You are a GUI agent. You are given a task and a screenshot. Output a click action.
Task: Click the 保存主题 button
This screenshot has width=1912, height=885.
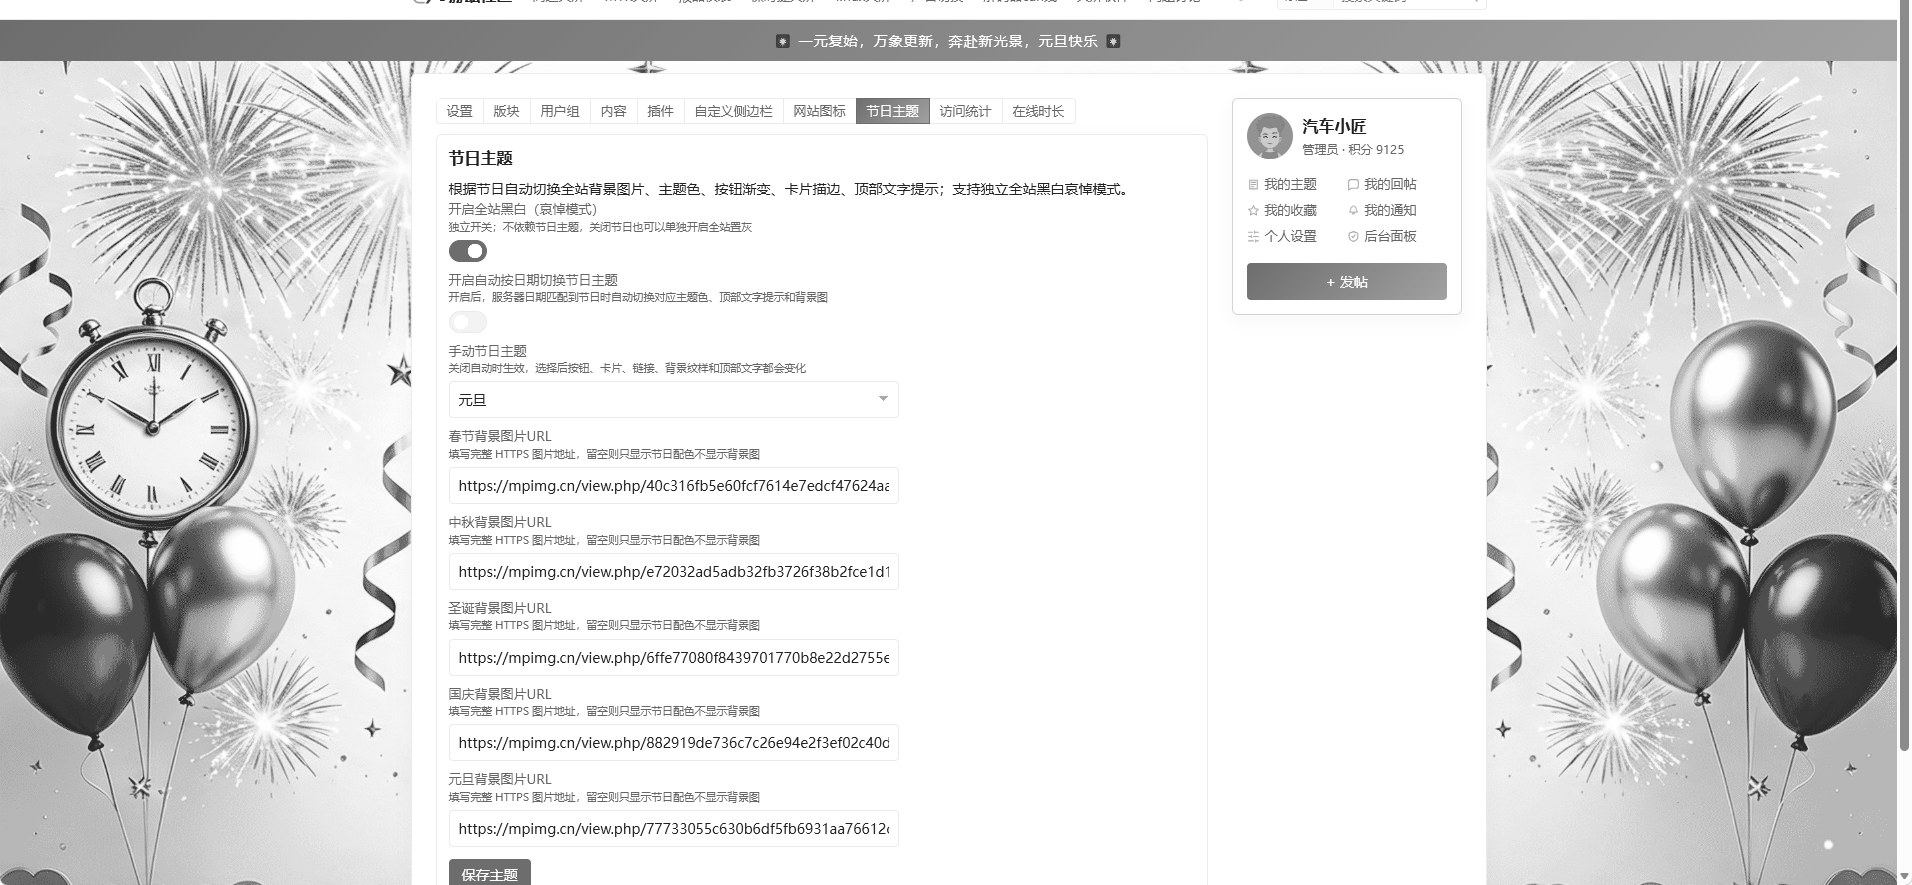(490, 873)
